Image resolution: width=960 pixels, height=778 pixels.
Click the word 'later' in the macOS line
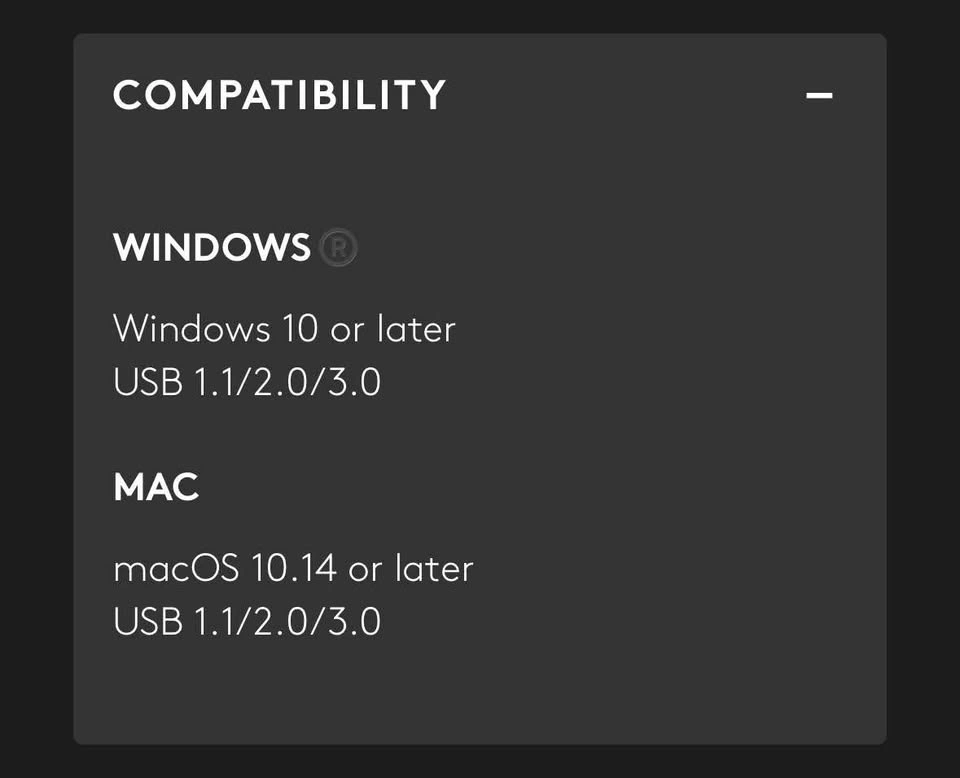434,569
